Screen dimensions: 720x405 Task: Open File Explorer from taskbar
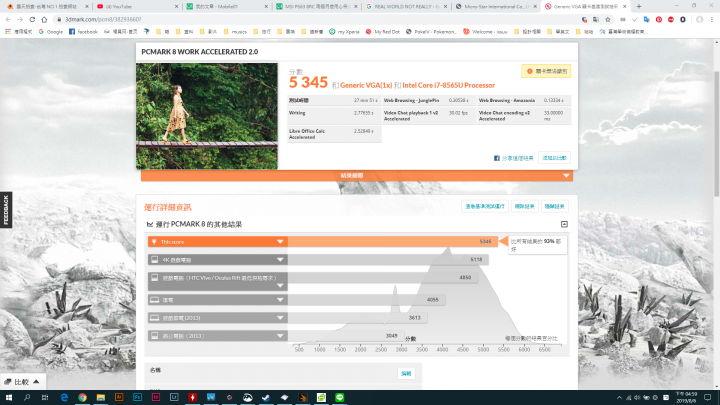[x=101, y=397]
